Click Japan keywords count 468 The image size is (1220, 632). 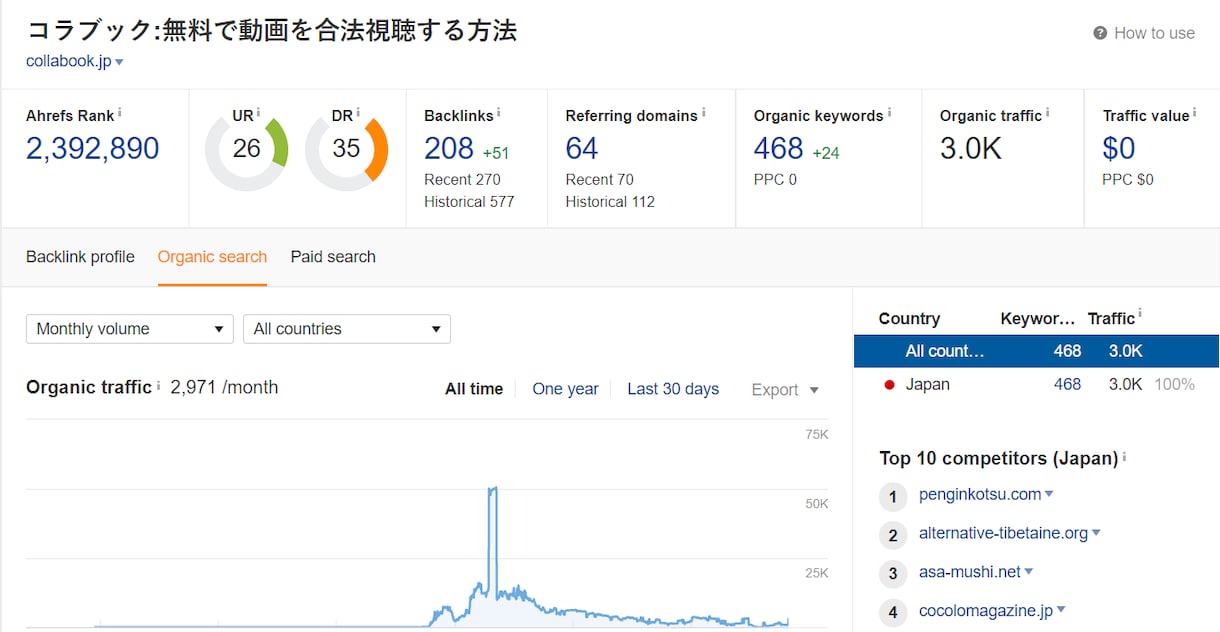[1067, 384]
